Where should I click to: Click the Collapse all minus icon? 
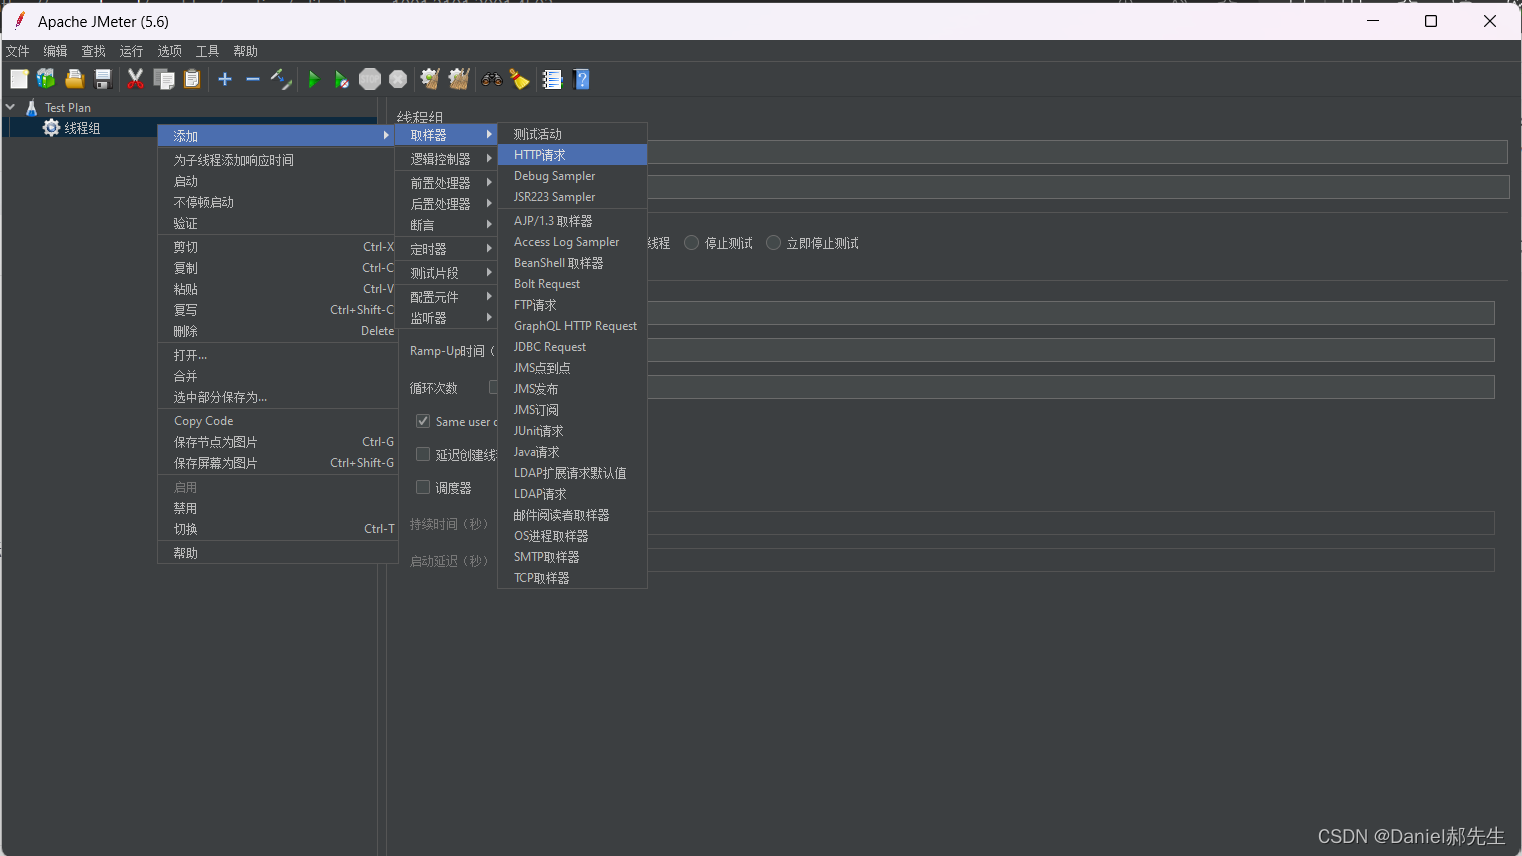[x=253, y=79]
